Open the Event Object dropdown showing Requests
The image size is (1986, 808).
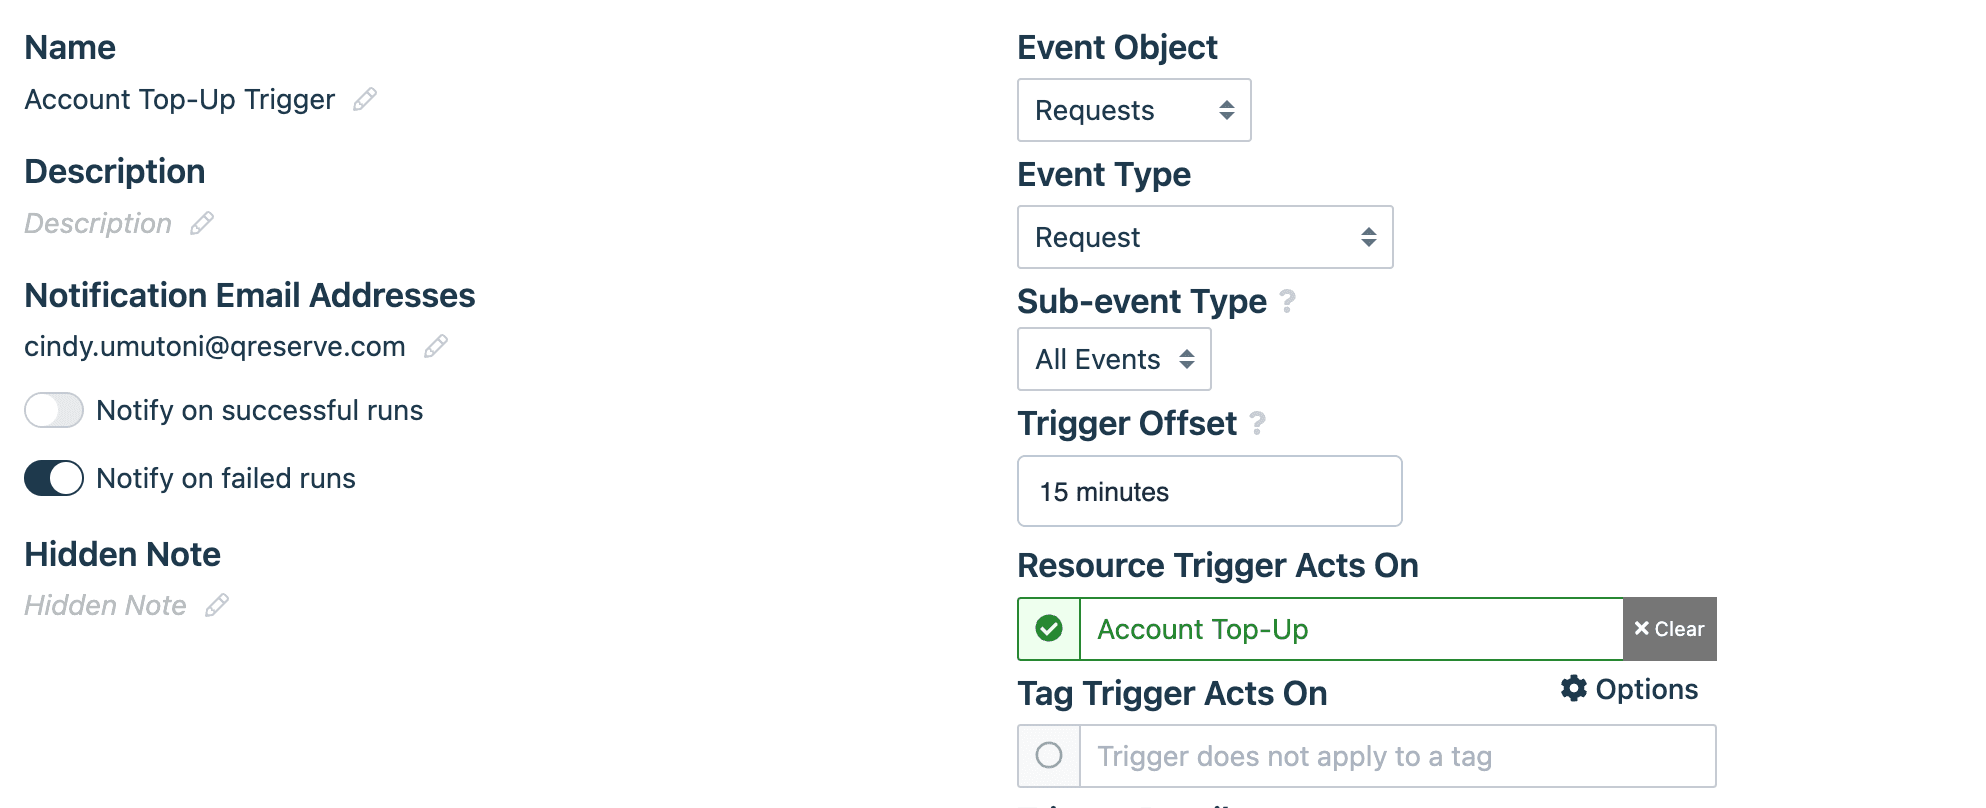point(1133,110)
